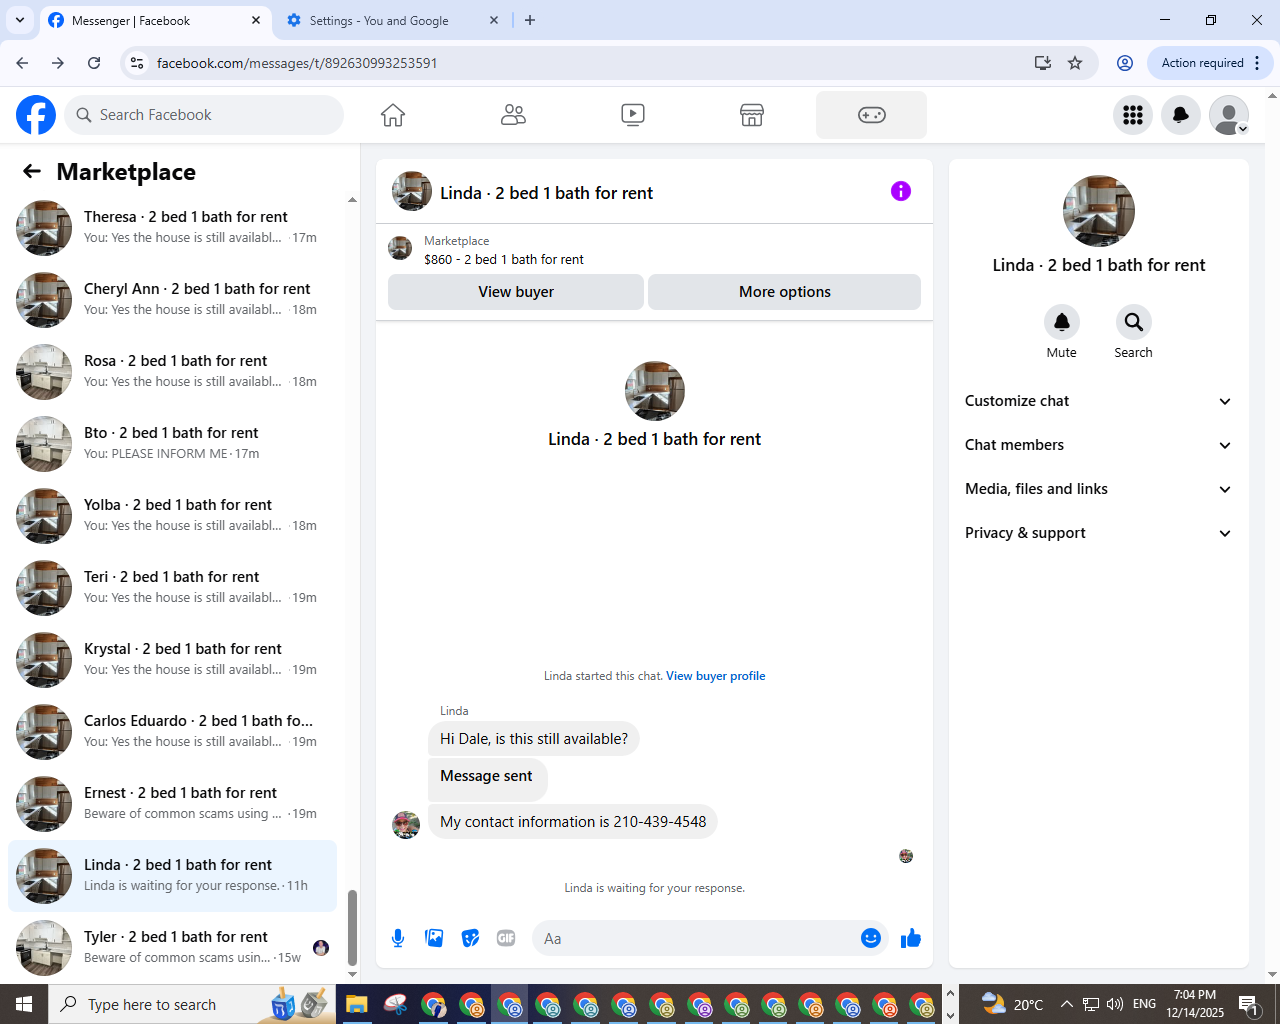Click Linda's listing thumbnail in right panel
This screenshot has height=1024, width=1280.
pyautogui.click(x=1099, y=211)
